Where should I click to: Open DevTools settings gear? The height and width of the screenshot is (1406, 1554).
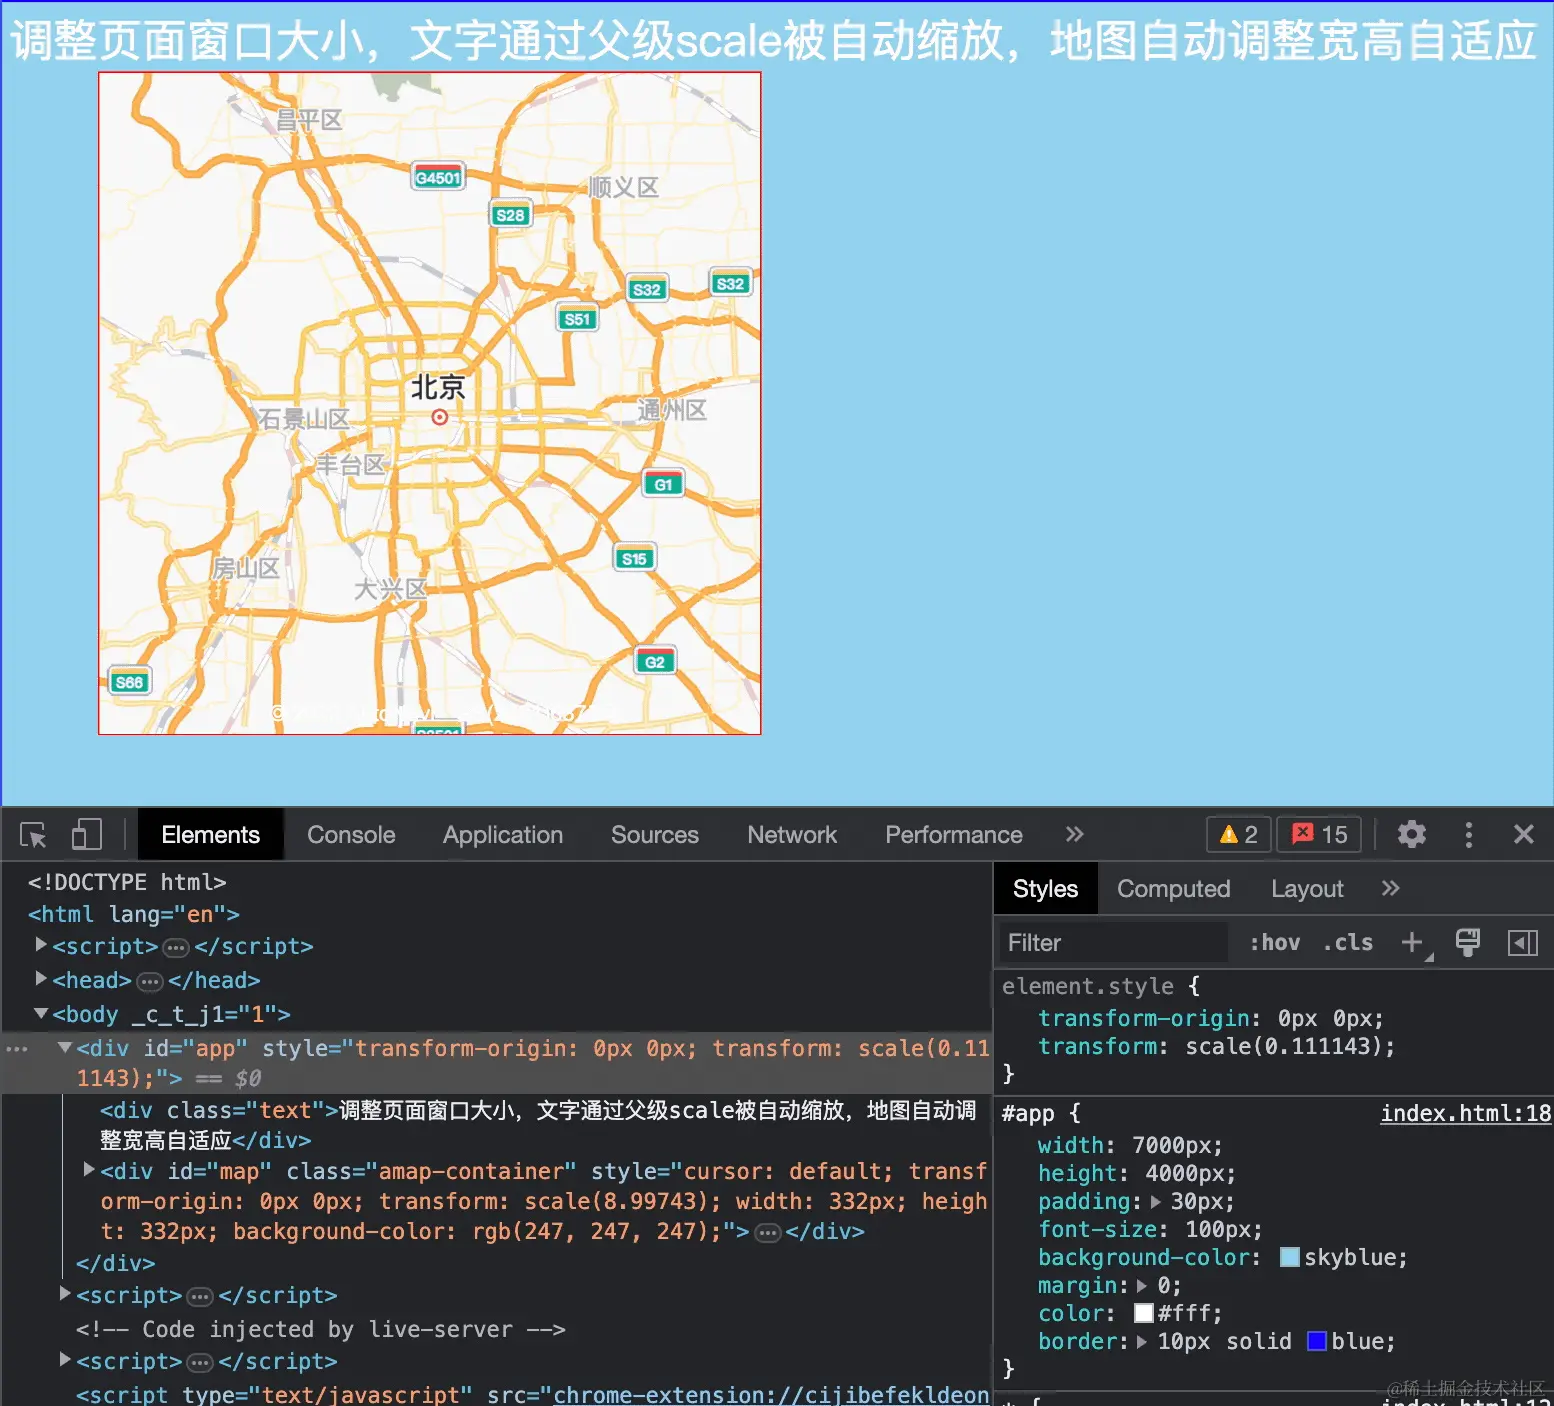coord(1411,834)
